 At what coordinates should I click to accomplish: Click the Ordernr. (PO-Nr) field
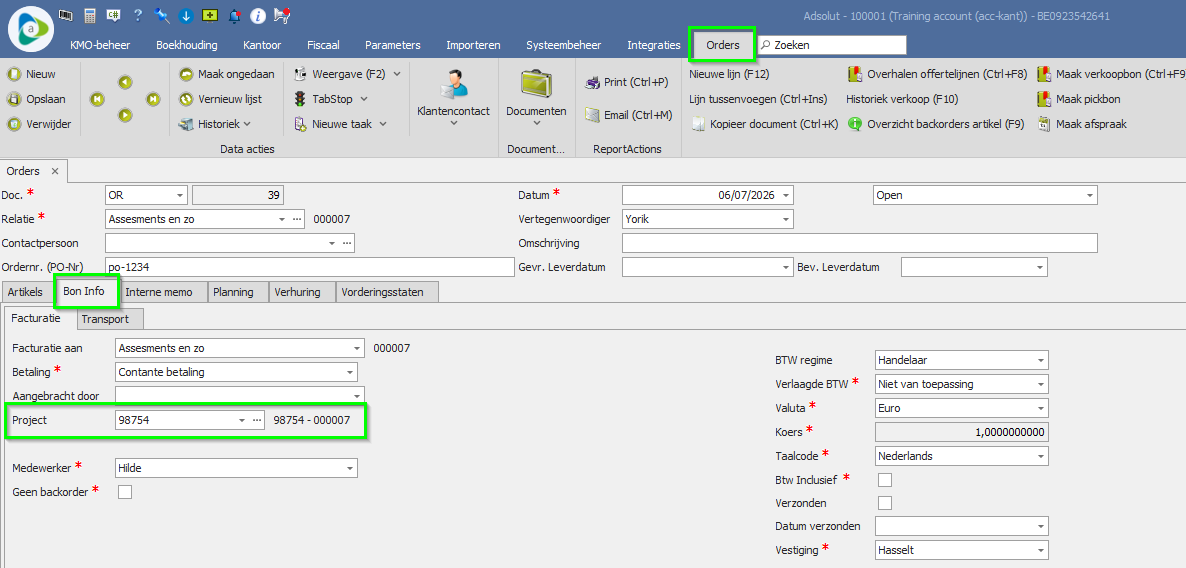pyautogui.click(x=309, y=267)
